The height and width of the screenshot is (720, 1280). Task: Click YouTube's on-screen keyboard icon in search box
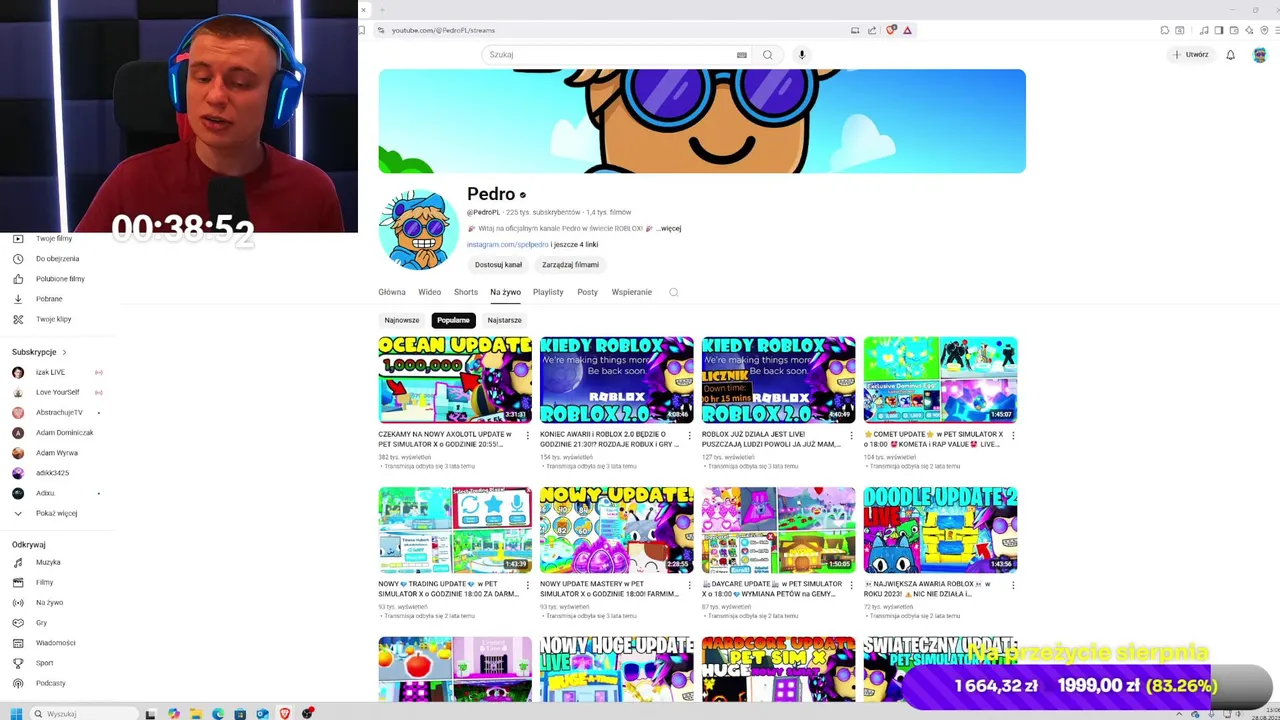[741, 55]
